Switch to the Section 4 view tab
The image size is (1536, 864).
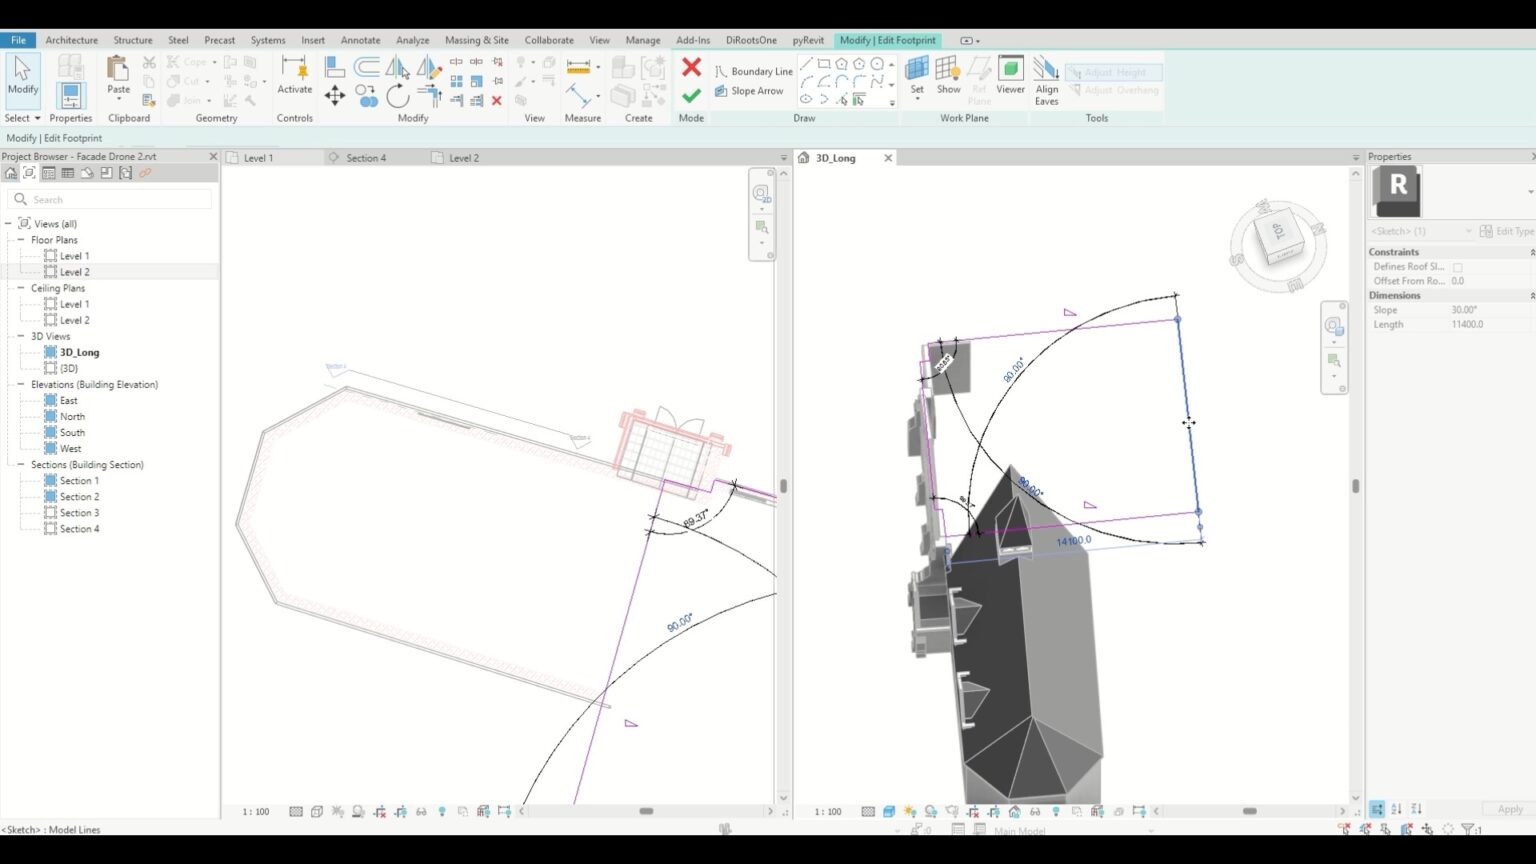point(366,157)
